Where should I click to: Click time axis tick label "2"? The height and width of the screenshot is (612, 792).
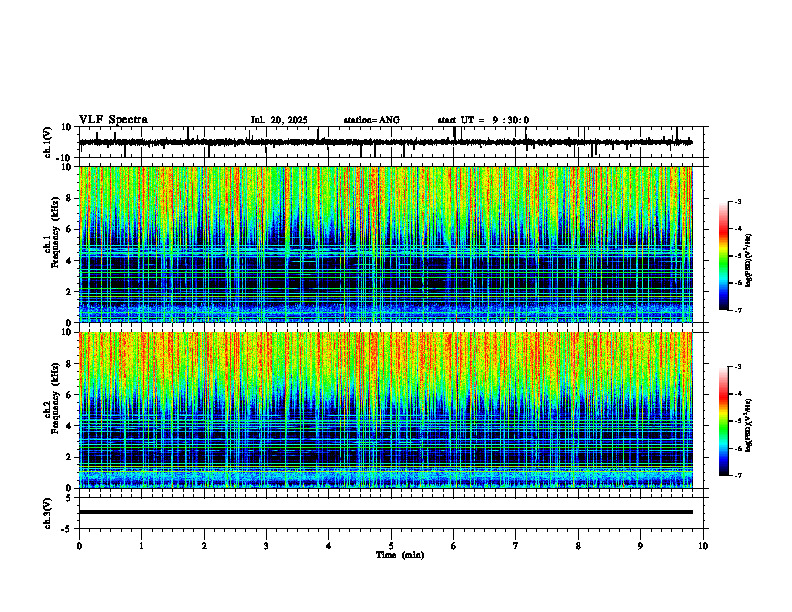click(204, 546)
